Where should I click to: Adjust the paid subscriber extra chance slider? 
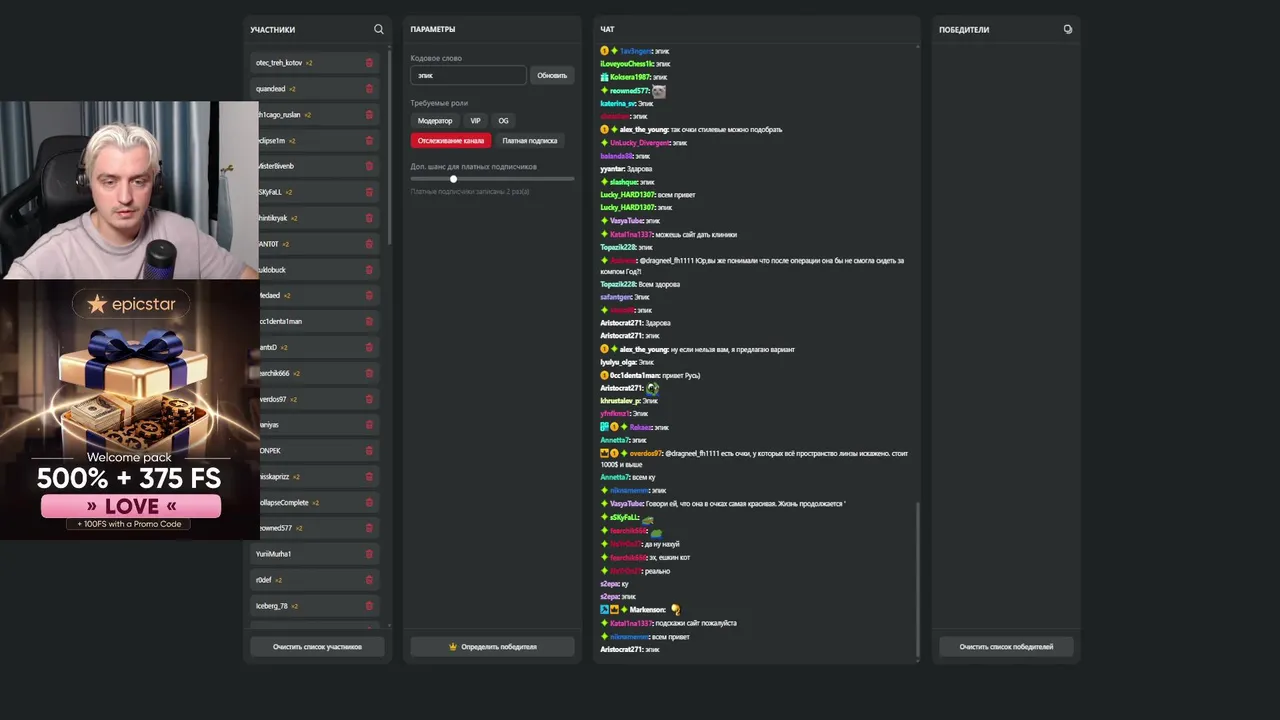pyautogui.click(x=453, y=179)
